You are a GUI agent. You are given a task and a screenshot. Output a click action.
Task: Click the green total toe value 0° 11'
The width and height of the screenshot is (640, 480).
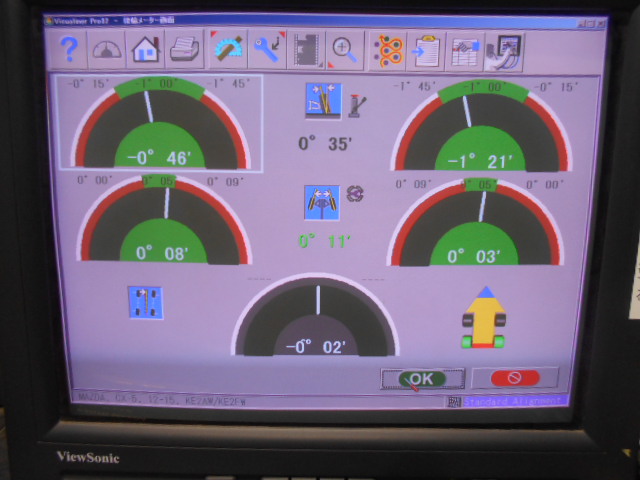pyautogui.click(x=324, y=242)
